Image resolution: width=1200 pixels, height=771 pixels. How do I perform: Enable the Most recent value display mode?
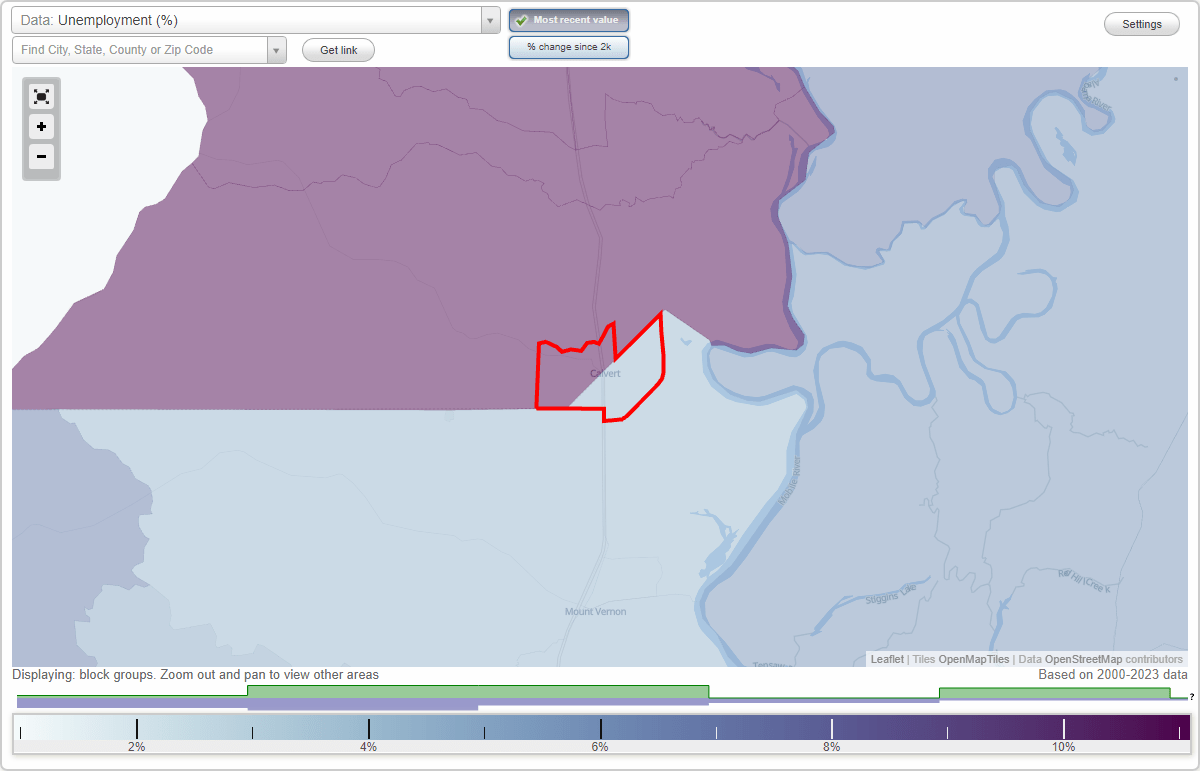point(569,19)
